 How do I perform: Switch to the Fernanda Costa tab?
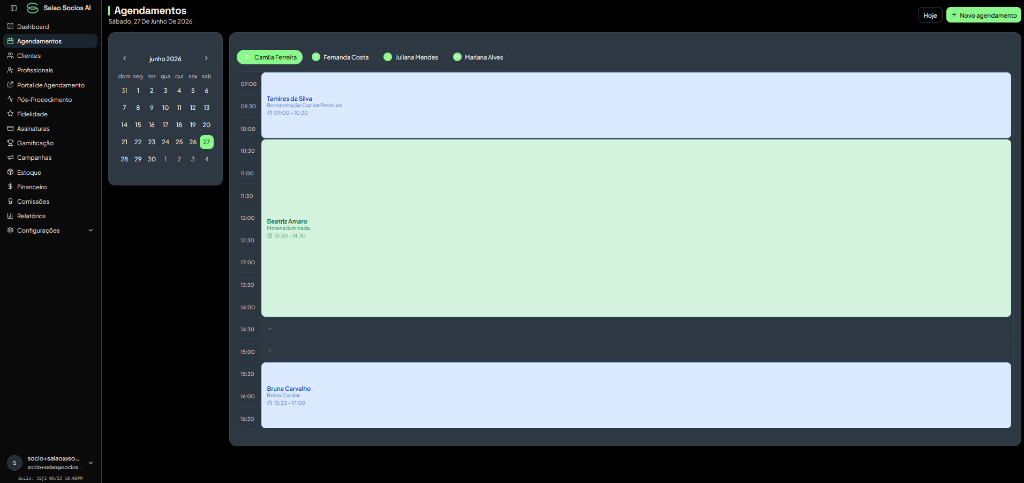click(x=341, y=57)
